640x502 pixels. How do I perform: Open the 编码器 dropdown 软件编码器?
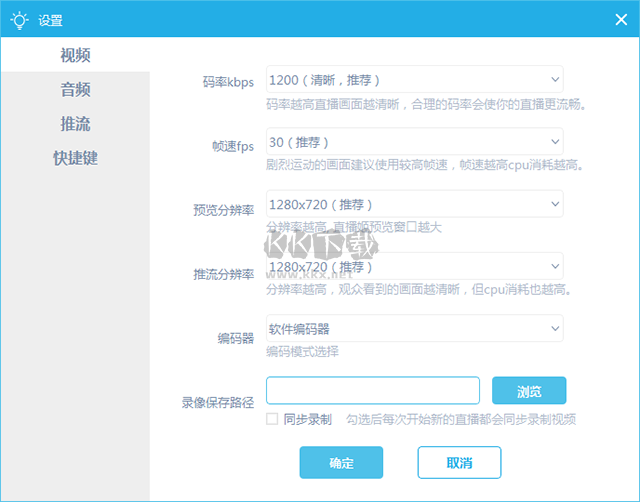[415, 328]
